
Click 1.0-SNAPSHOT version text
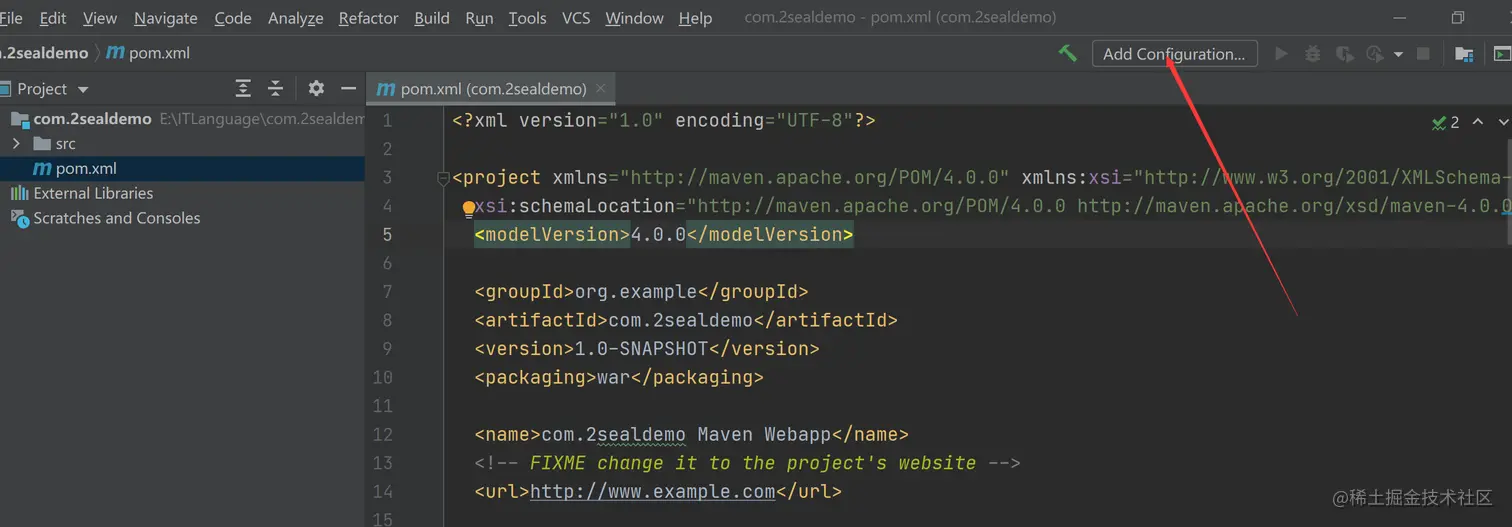coord(641,349)
